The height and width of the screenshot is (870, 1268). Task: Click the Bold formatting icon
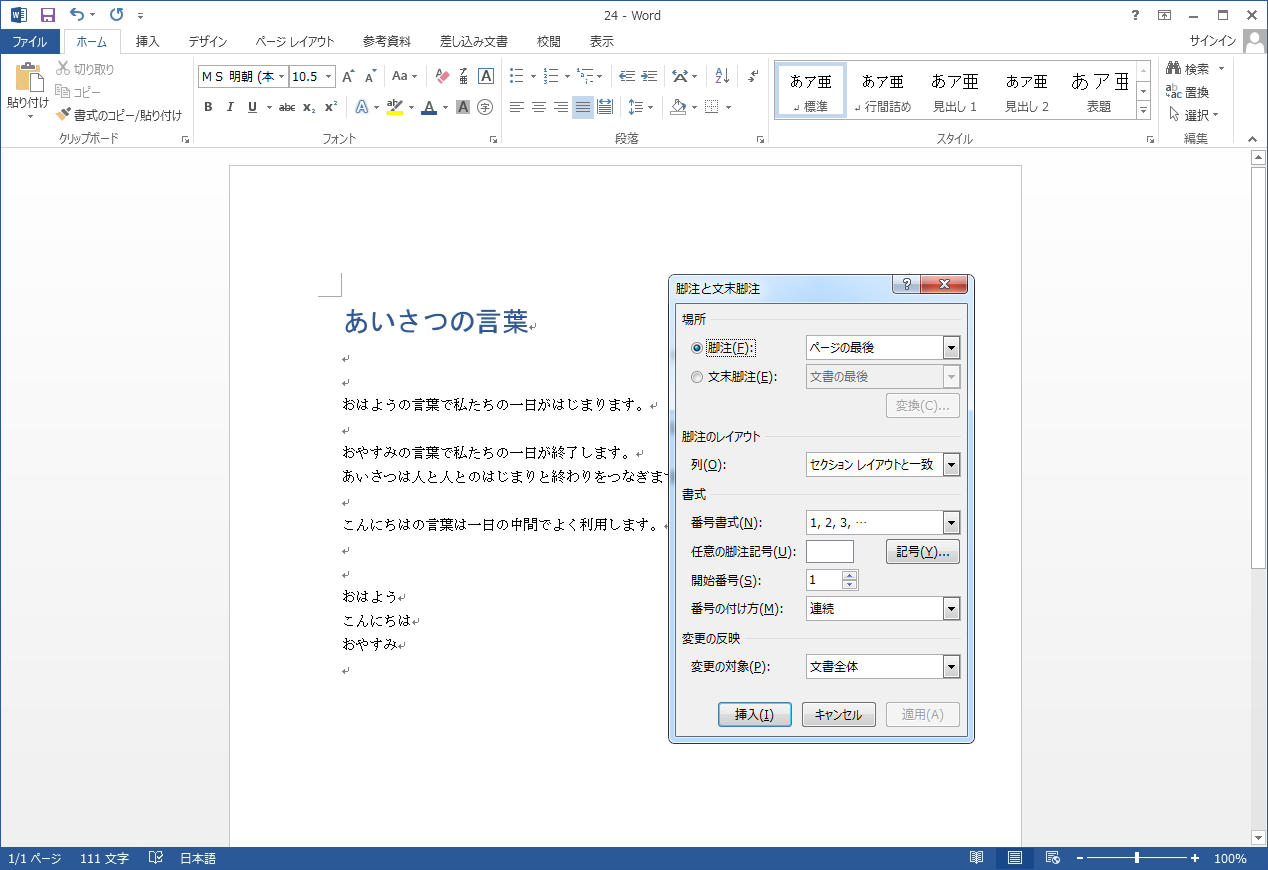(208, 107)
